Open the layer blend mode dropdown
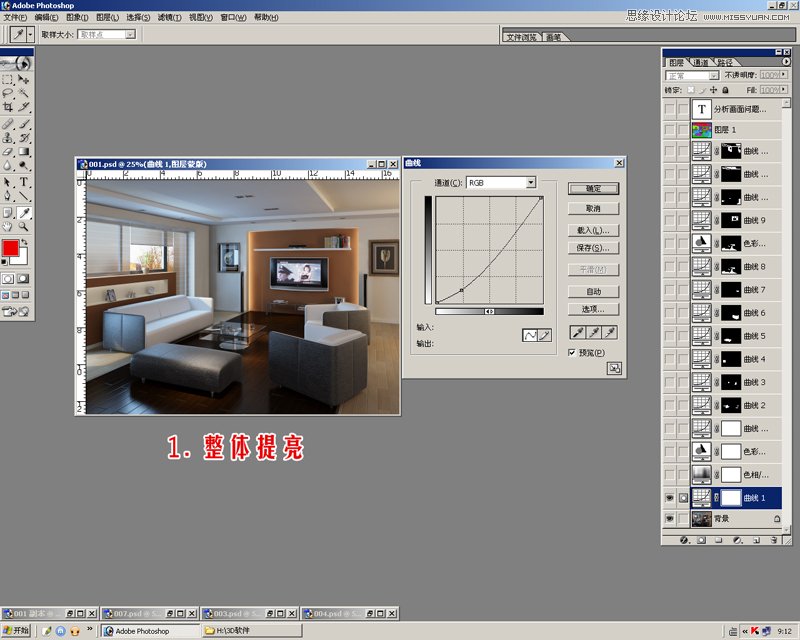 (x=714, y=76)
